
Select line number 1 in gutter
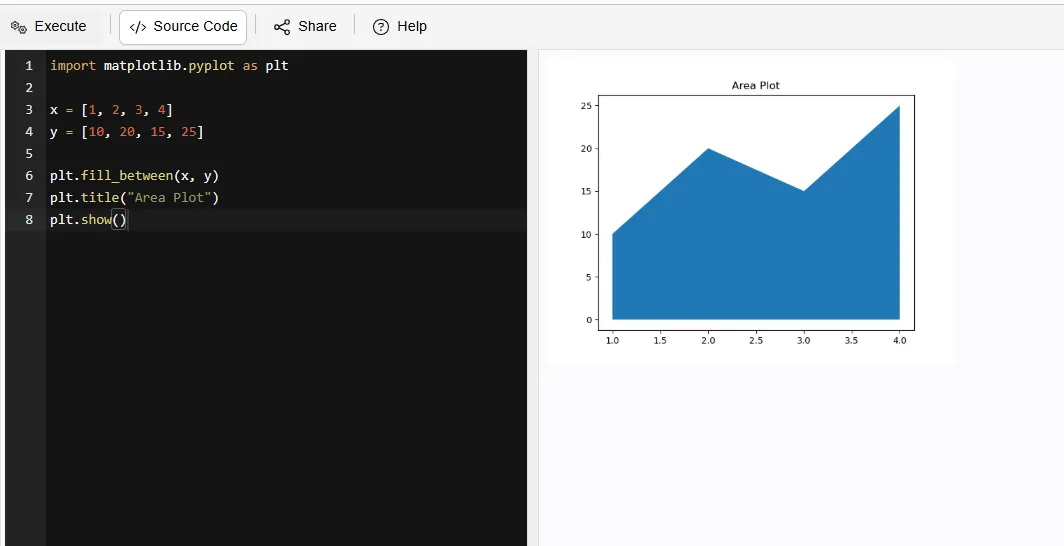click(28, 66)
